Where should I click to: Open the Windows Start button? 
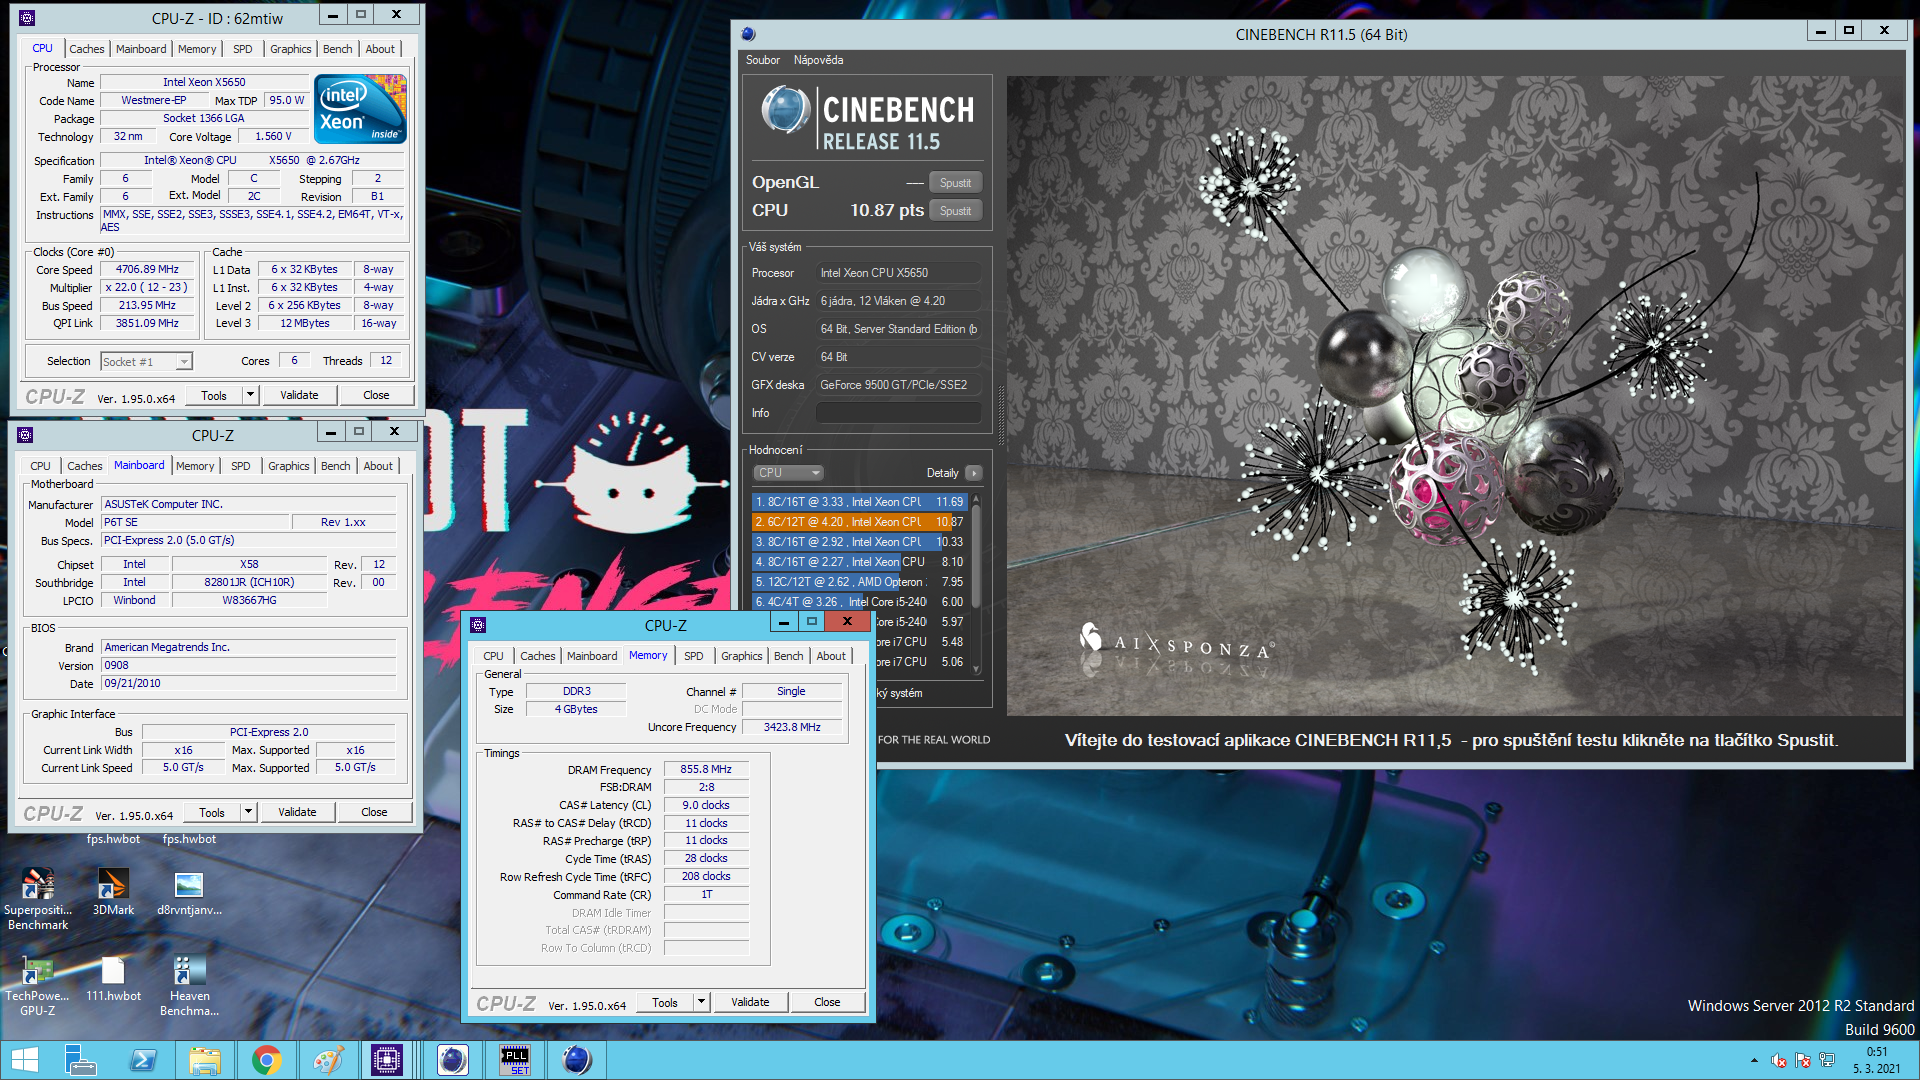click(25, 1060)
